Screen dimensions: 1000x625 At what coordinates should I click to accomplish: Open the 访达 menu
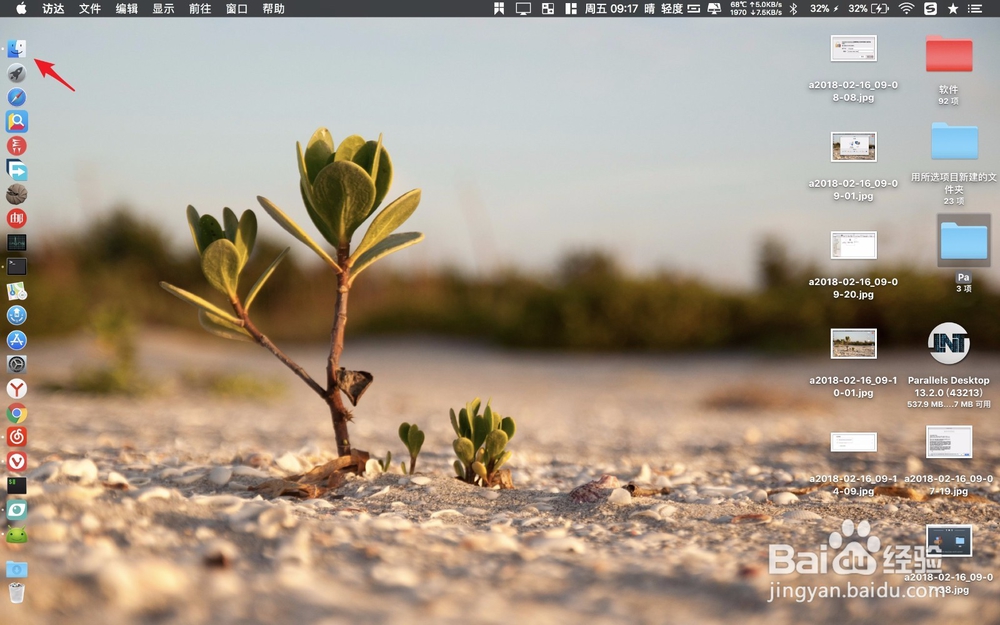[x=53, y=8]
